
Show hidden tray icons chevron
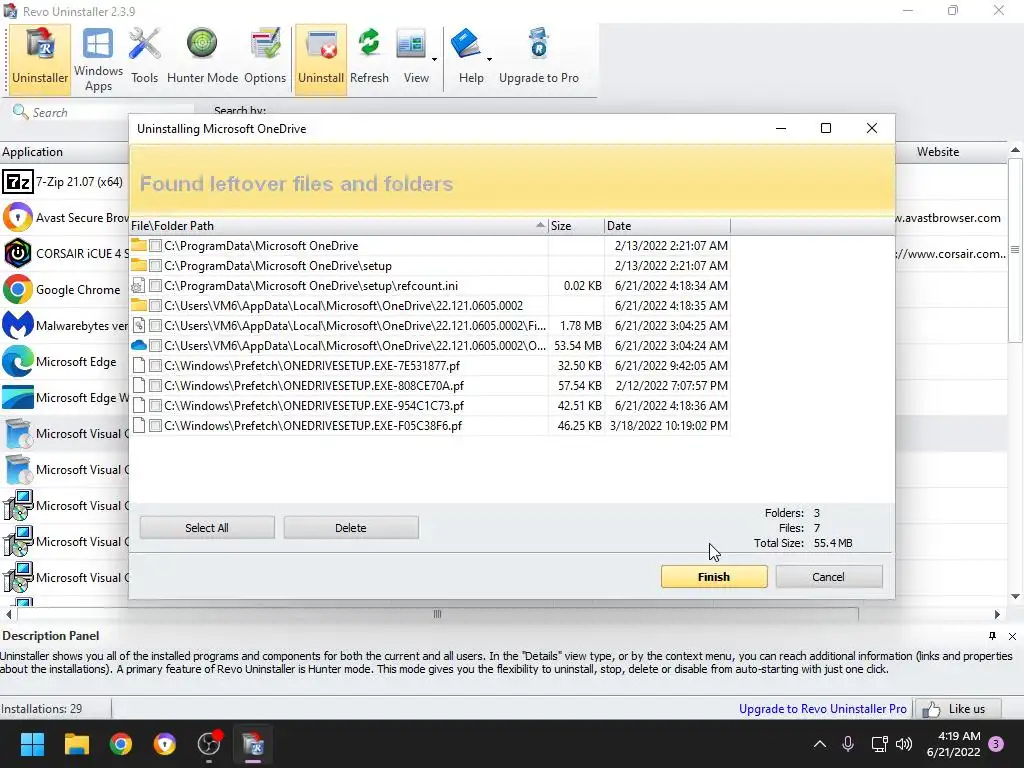coord(820,744)
